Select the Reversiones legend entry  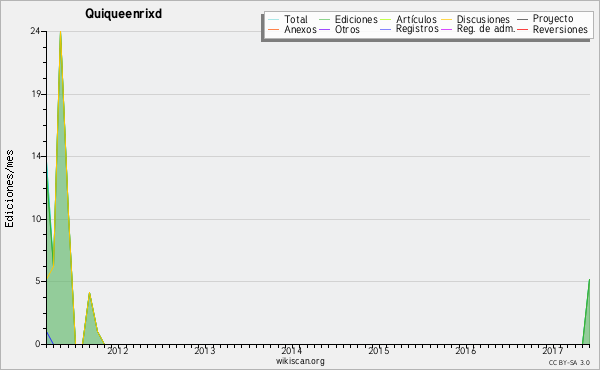tap(560, 29)
